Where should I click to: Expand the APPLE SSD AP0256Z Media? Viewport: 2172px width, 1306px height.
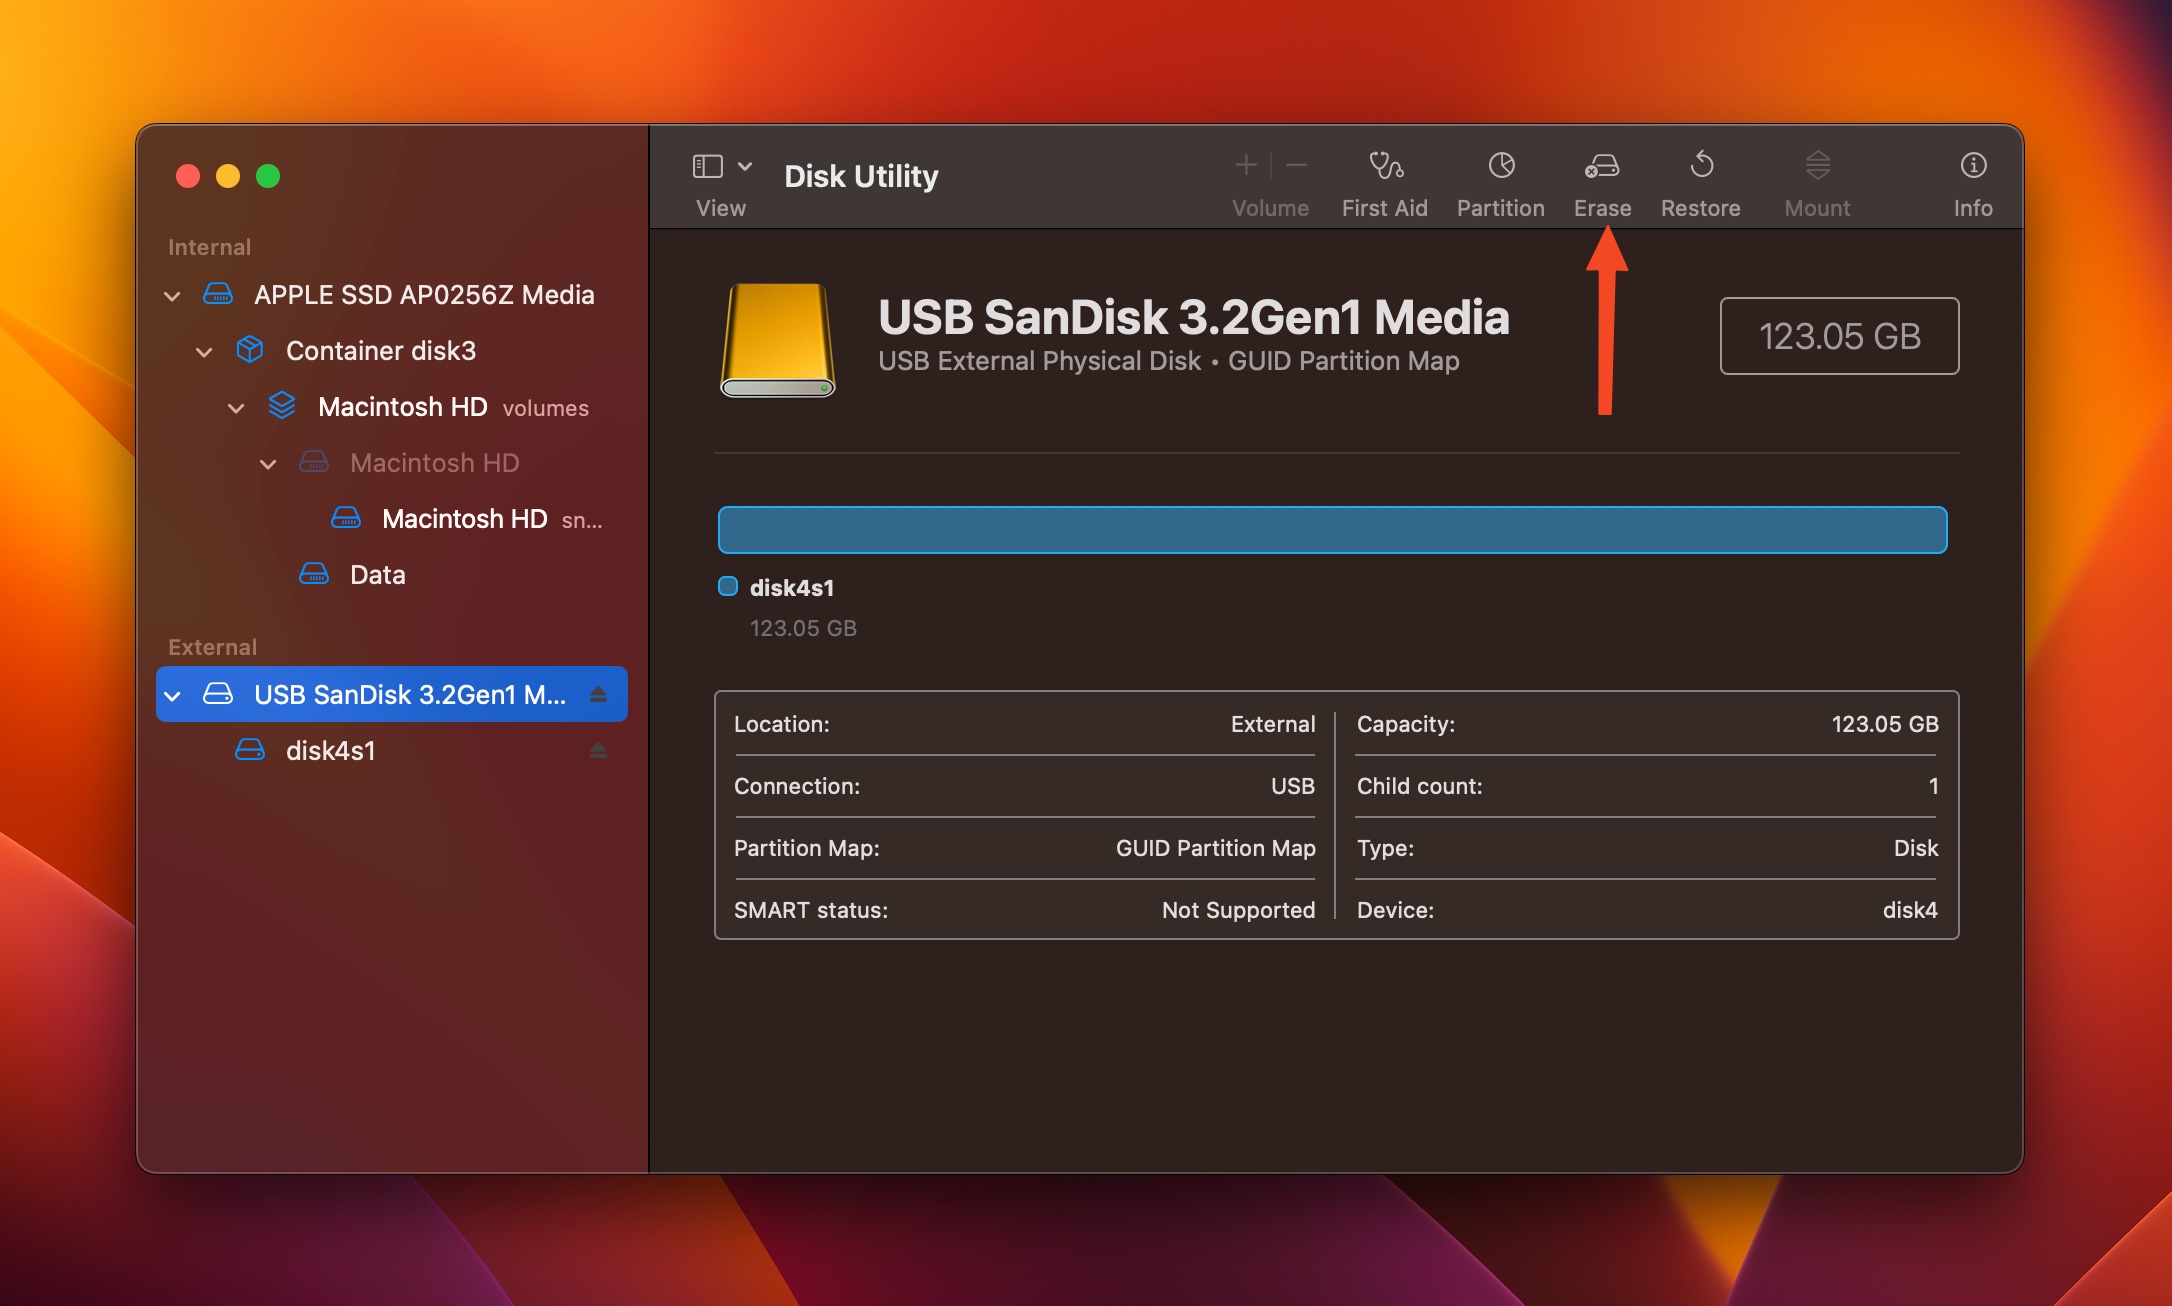175,295
